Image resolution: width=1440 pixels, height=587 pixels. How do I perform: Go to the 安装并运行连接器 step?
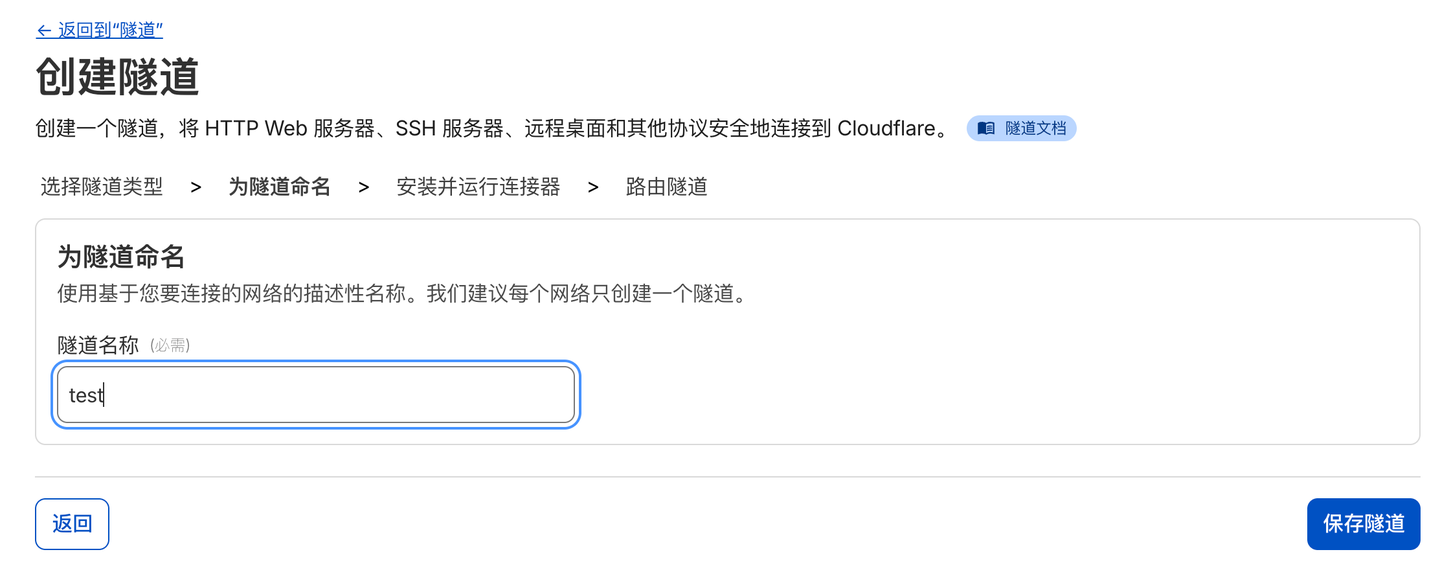coord(478,187)
